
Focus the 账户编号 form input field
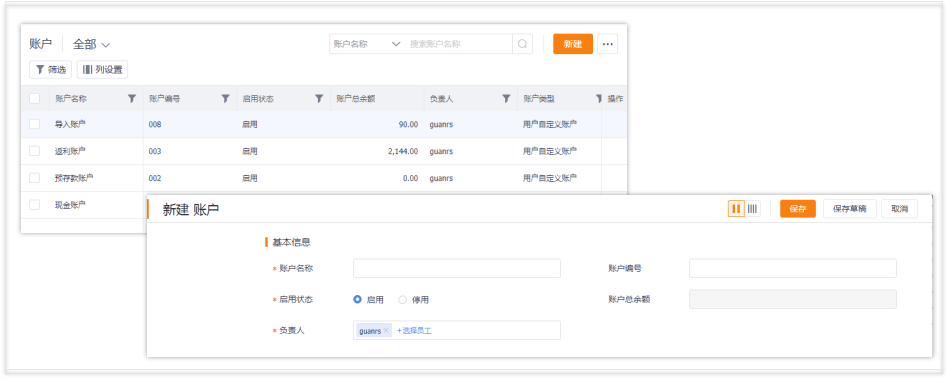pos(793,268)
